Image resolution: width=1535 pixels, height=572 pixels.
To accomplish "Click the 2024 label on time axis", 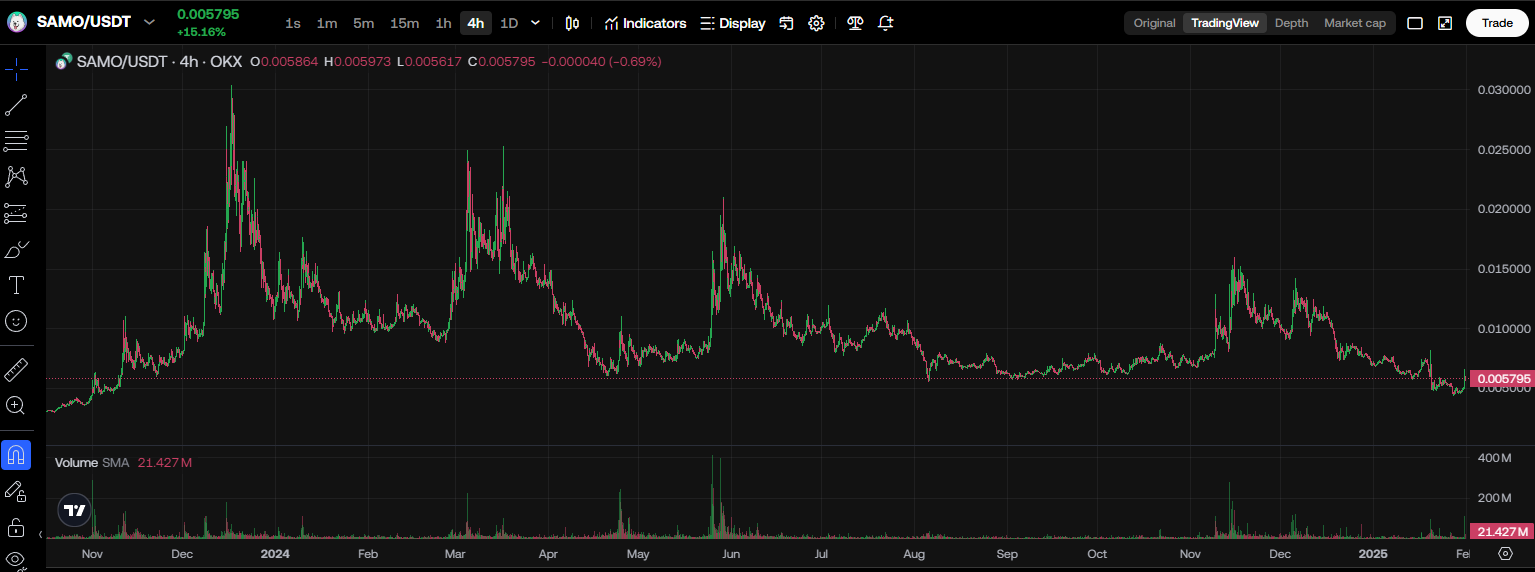I will (x=274, y=553).
